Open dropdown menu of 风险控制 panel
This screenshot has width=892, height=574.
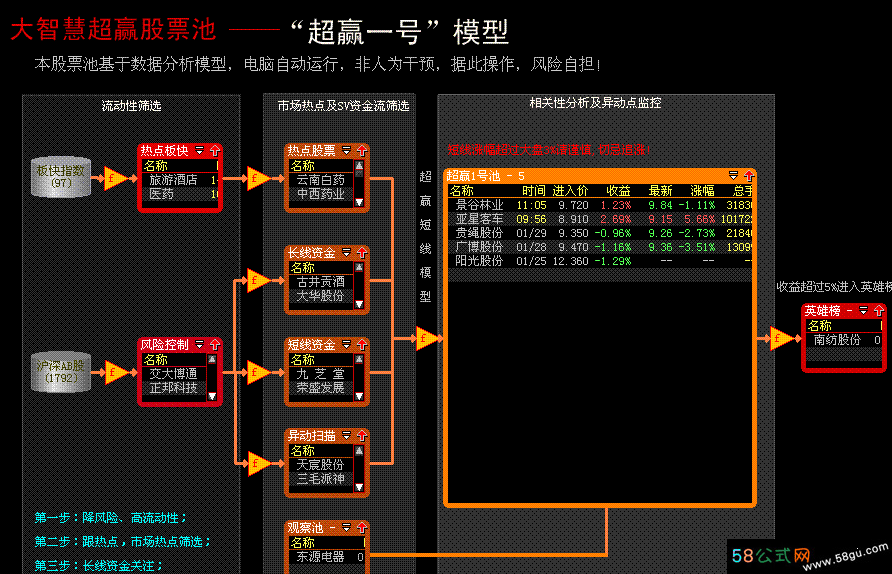tap(200, 345)
